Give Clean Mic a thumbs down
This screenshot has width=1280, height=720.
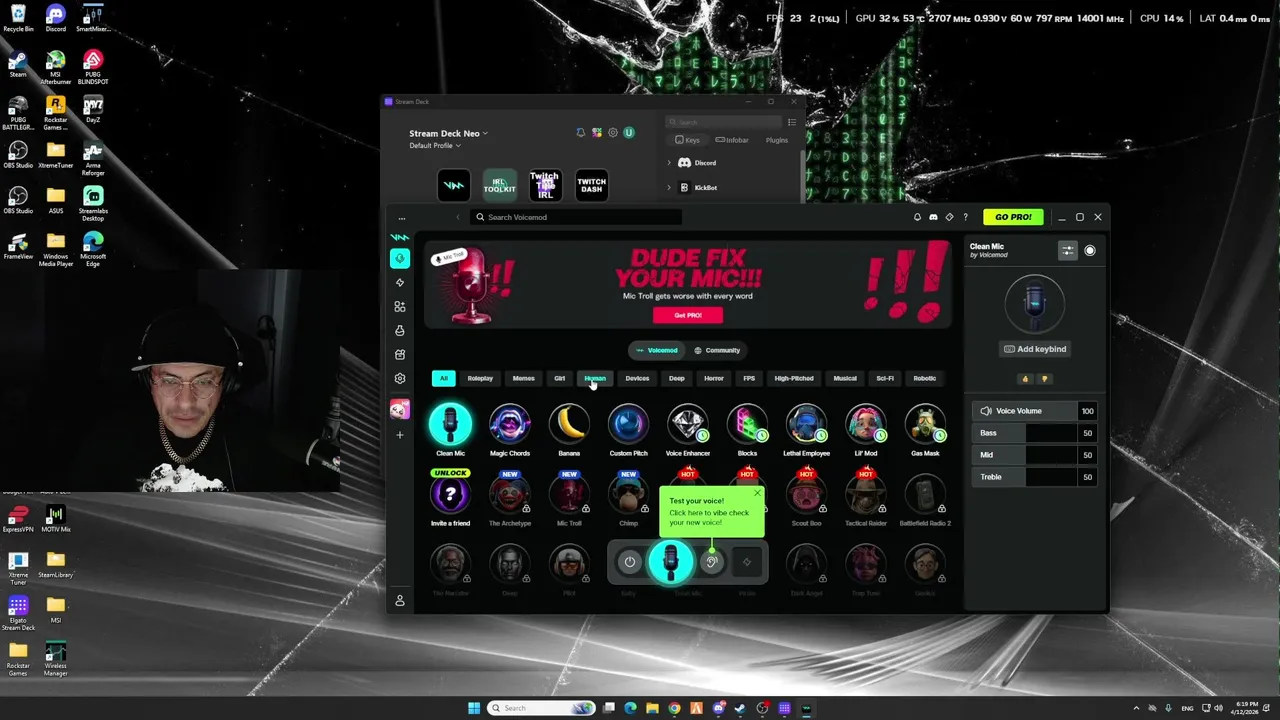click(1045, 379)
